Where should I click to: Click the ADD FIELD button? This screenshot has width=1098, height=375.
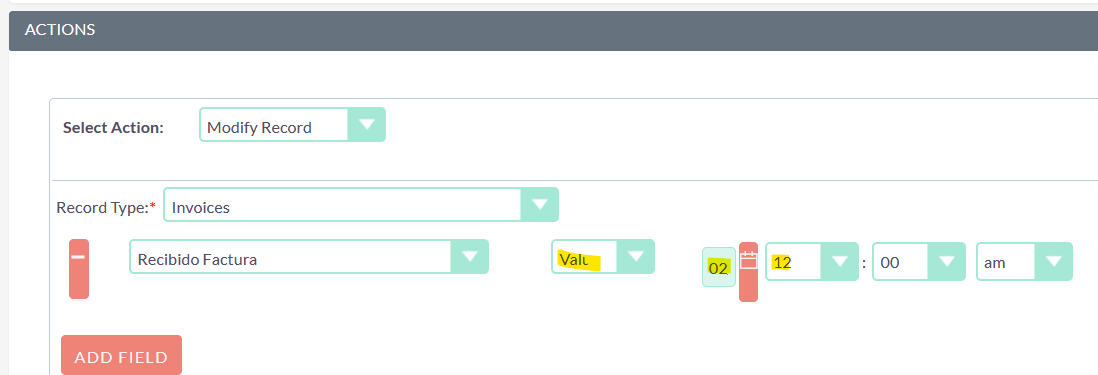(121, 355)
